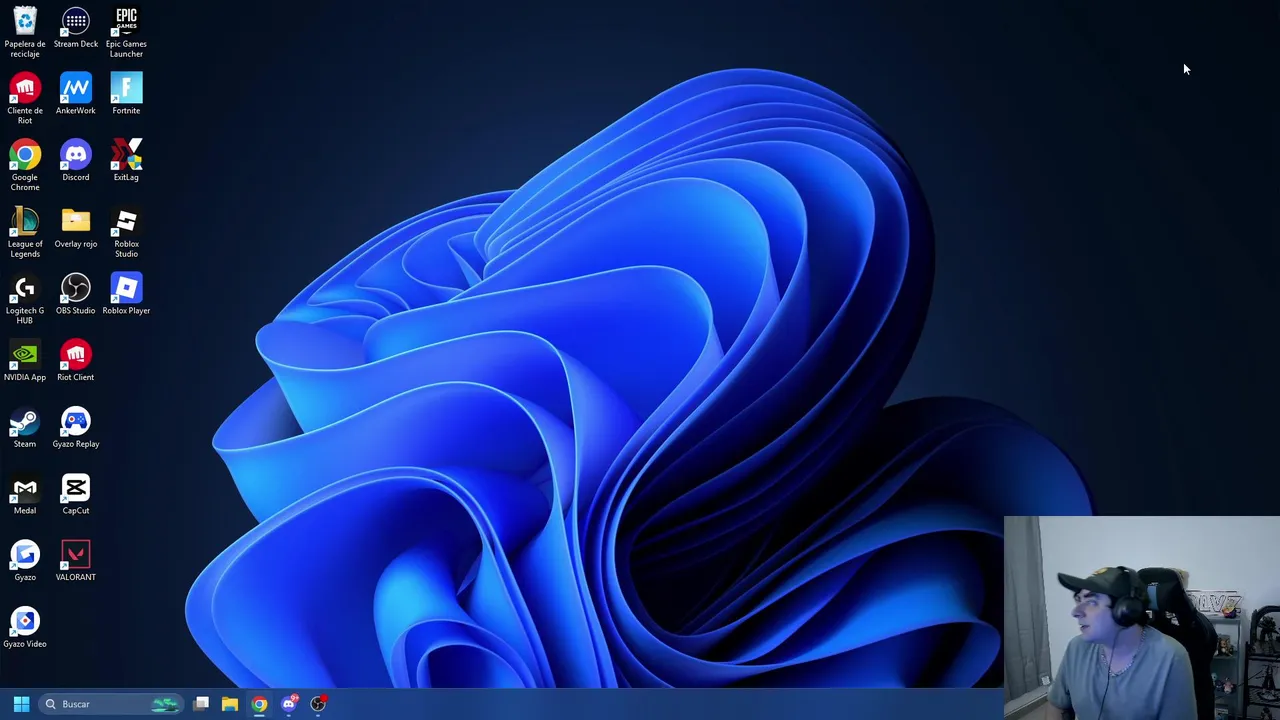Open Task View from the taskbar
Viewport: 1280px width, 720px height.
(201, 704)
